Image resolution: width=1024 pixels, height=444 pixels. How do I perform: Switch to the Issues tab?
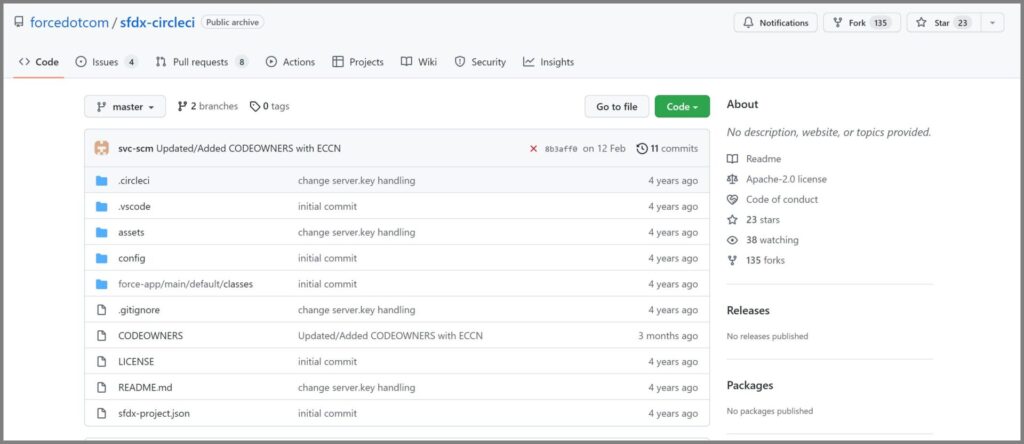[105, 62]
